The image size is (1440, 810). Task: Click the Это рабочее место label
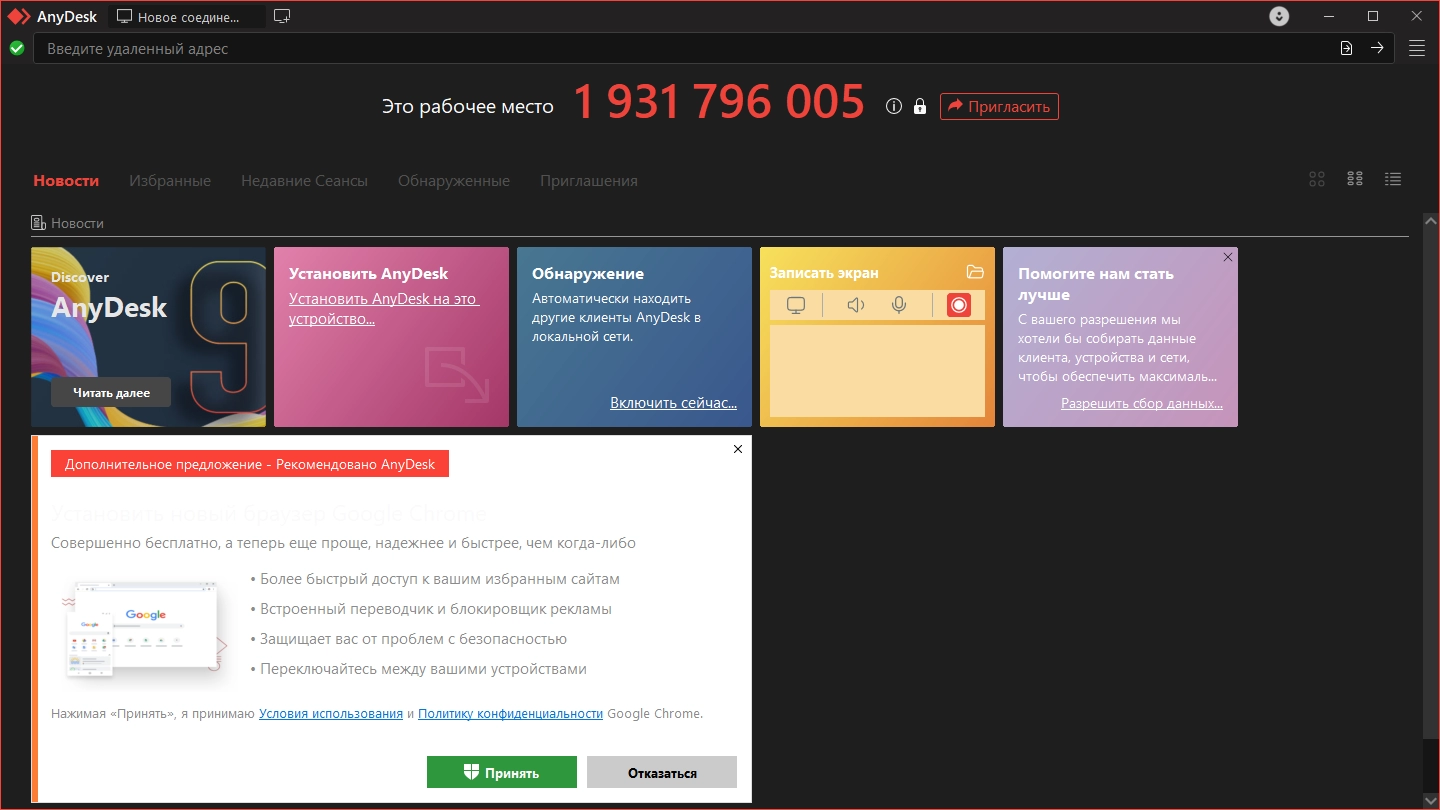click(x=468, y=107)
